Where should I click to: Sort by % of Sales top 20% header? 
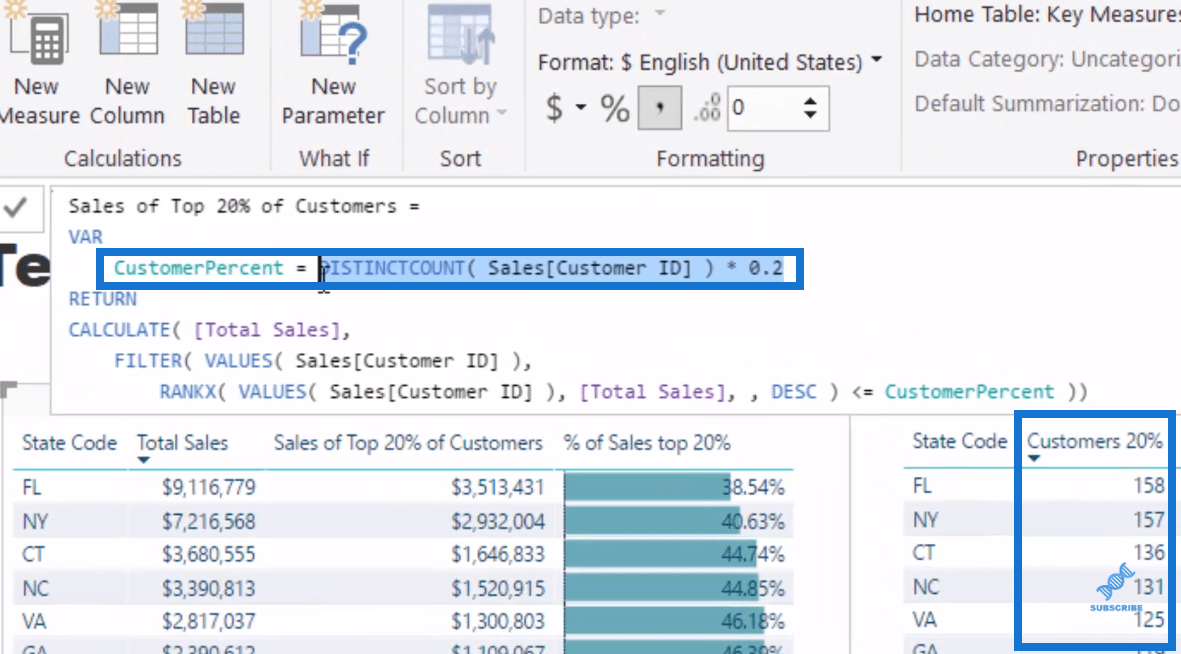[646, 442]
